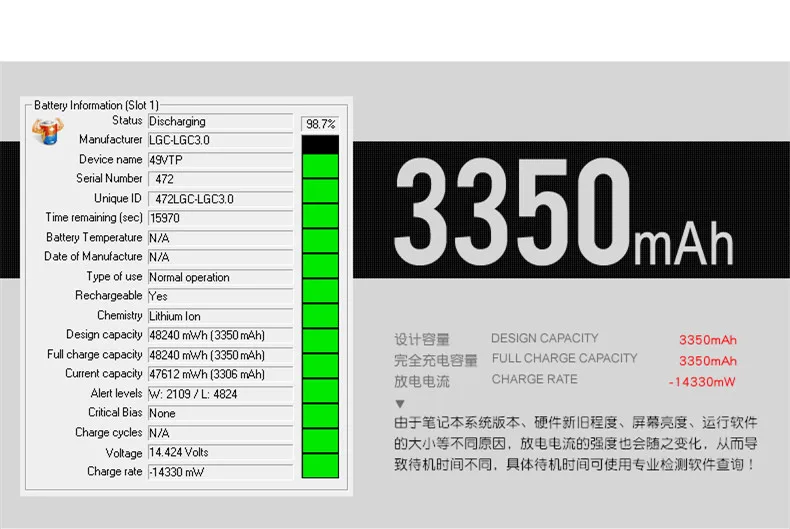Click the 完全充电容量 label
Viewport: 790px width, 529px height.
coord(435,361)
